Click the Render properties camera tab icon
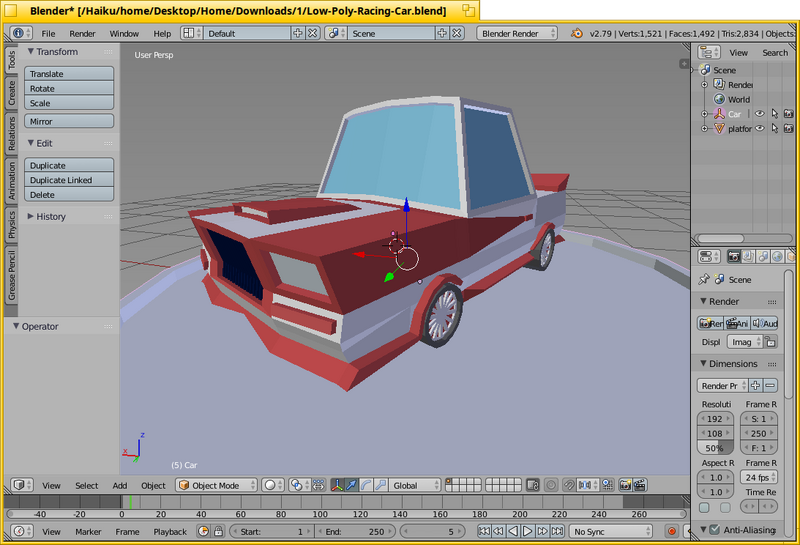The width and height of the screenshot is (800, 545). (x=734, y=257)
